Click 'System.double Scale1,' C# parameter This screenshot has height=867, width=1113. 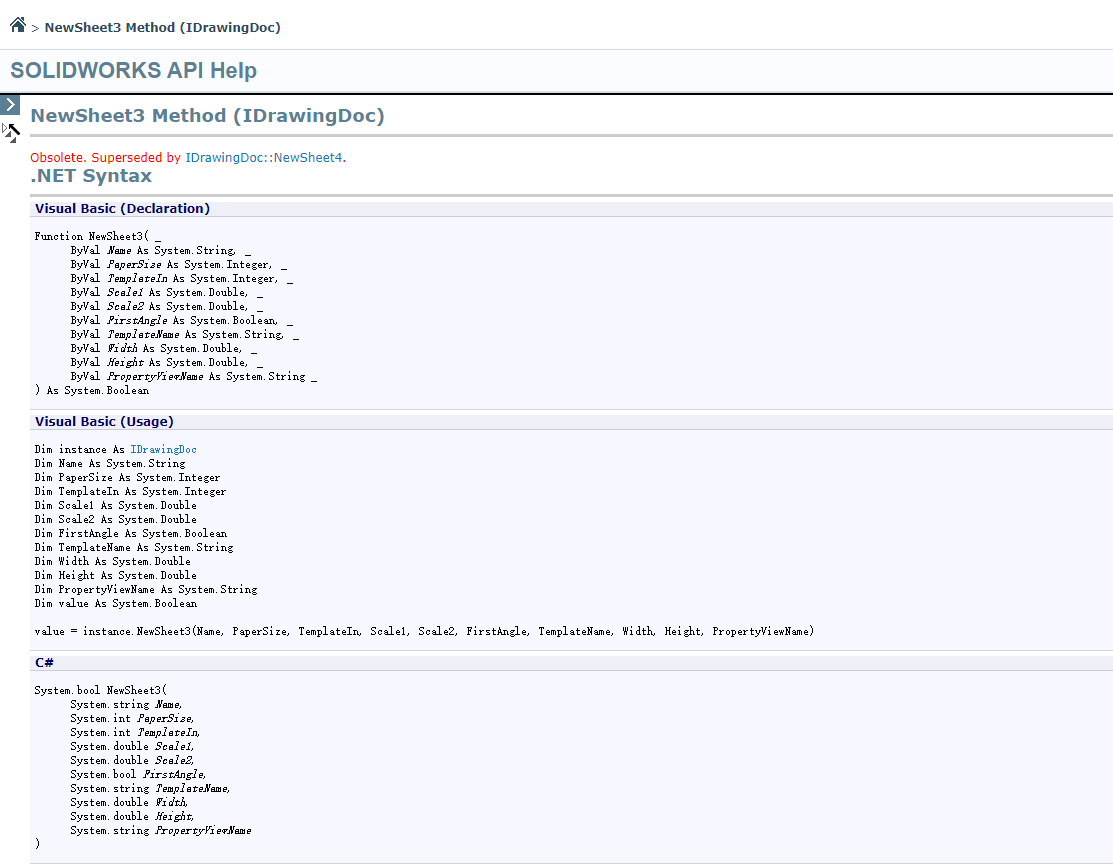click(x=133, y=746)
